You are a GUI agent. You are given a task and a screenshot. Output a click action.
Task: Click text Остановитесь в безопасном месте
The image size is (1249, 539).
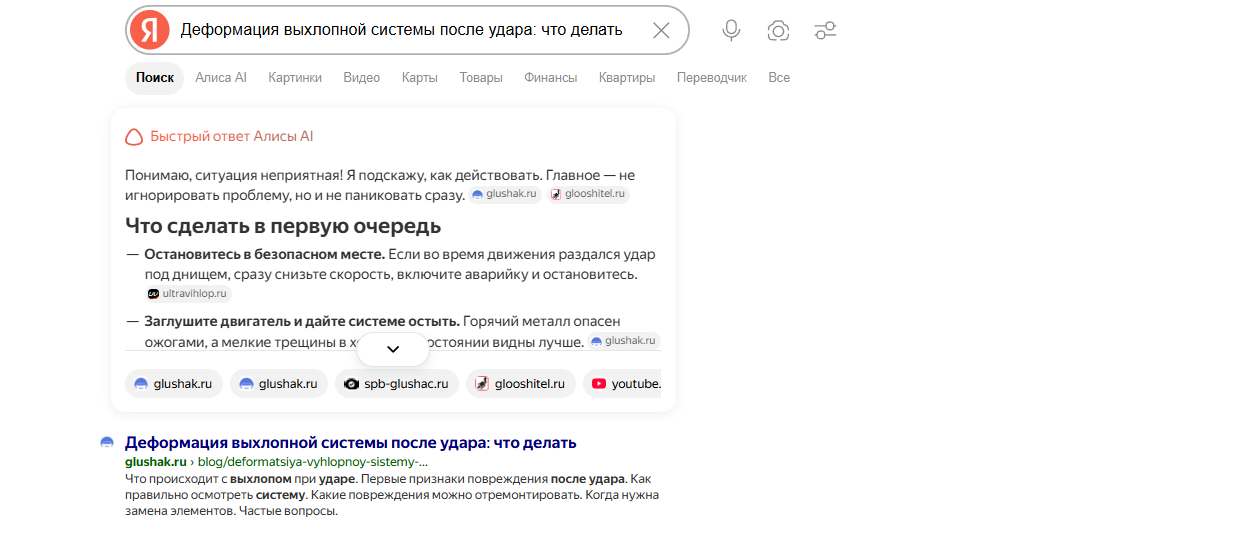tap(264, 254)
